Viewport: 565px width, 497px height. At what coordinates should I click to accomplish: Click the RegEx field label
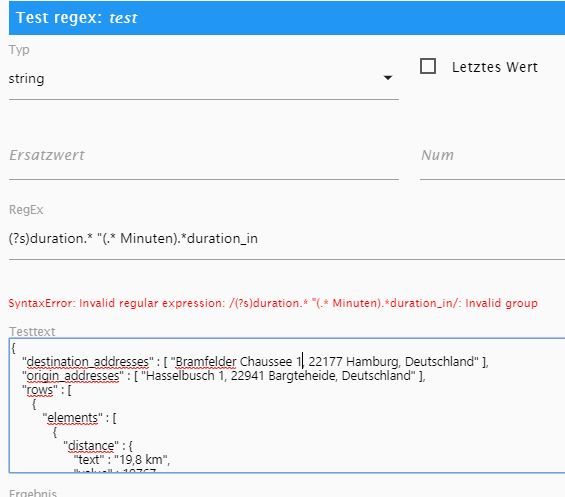coord(26,210)
